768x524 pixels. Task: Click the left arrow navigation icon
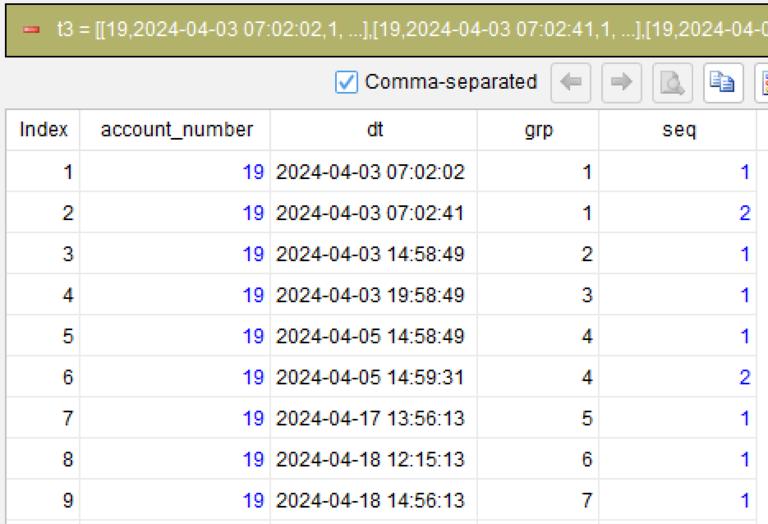[x=571, y=82]
